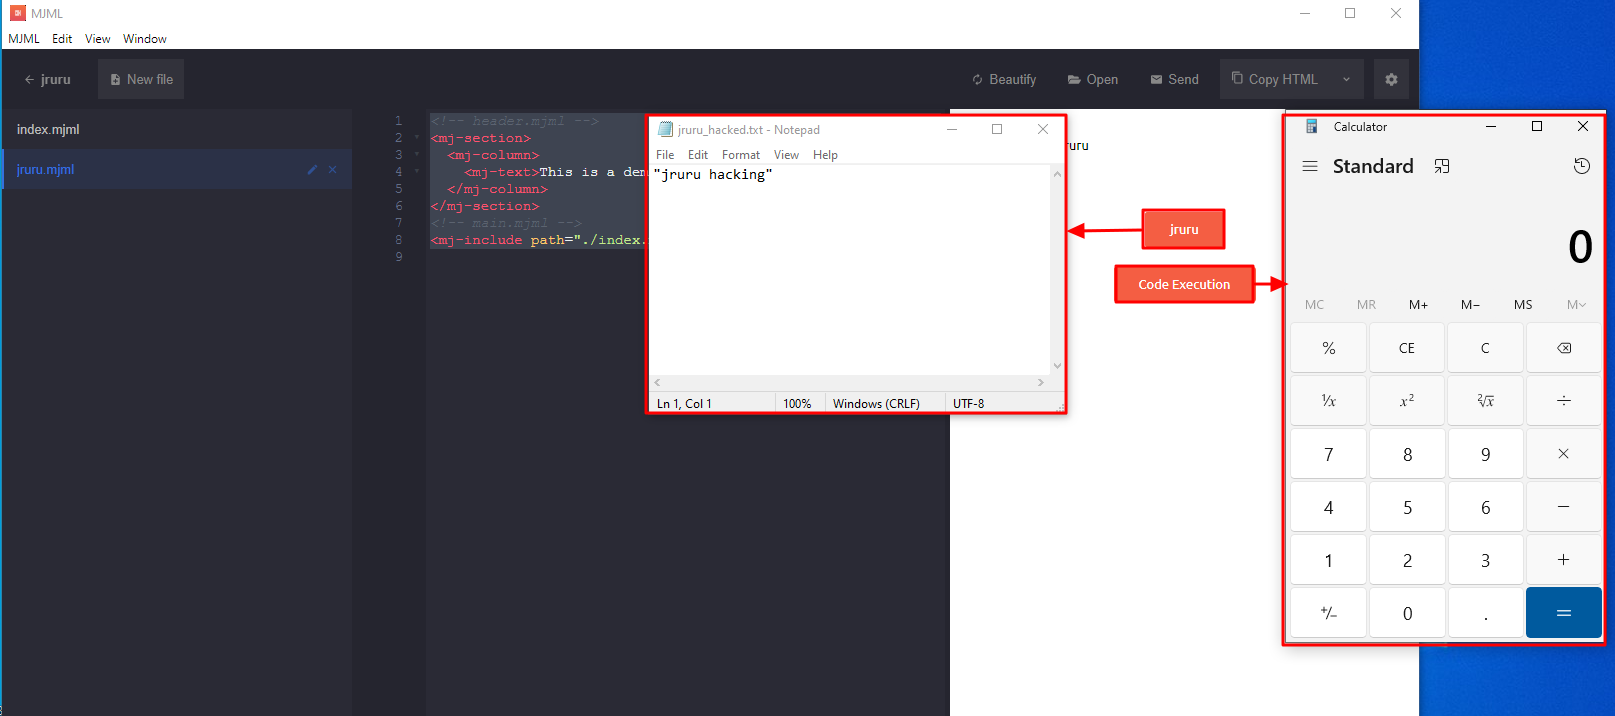The width and height of the screenshot is (1615, 716).
Task: Click the Calculator percent key
Action: pos(1329,348)
